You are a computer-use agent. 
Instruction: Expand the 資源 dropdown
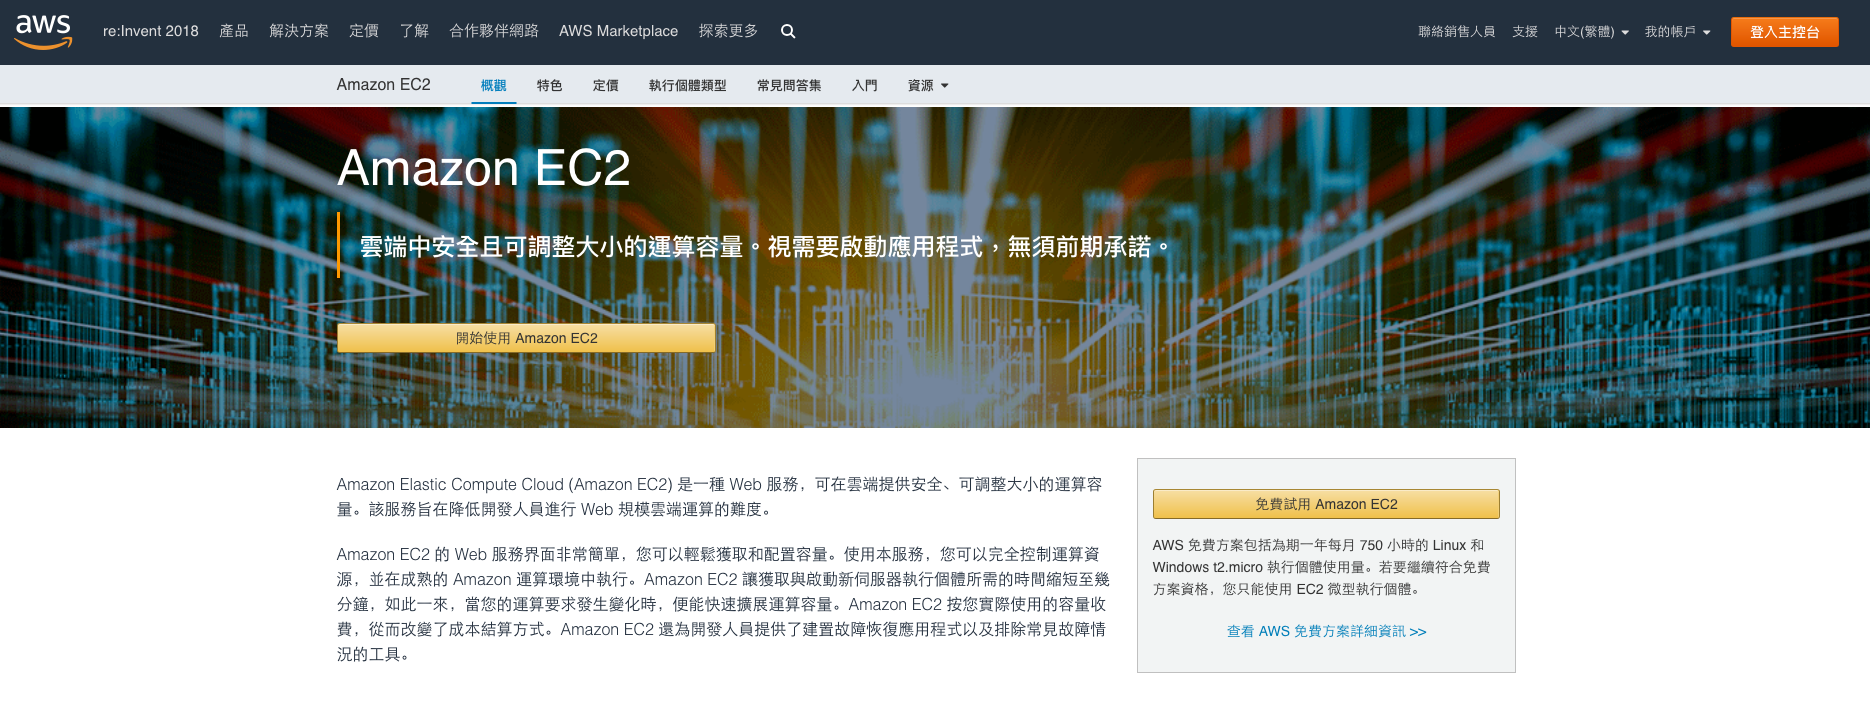coord(928,86)
